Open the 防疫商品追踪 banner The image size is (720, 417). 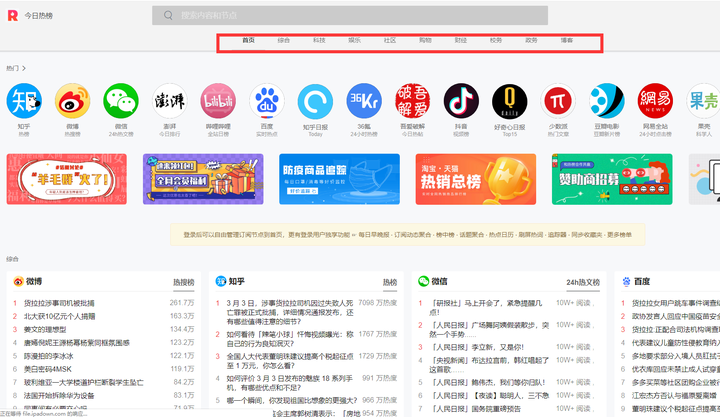(339, 179)
